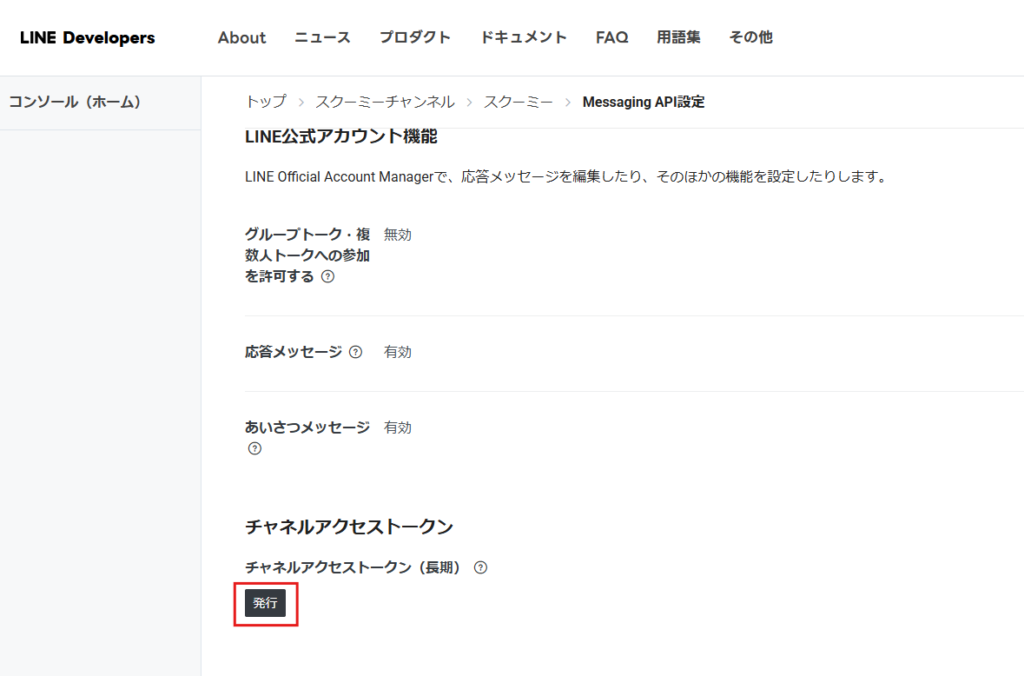Go to スクーミーチャンネル breadcrumb link

385,102
